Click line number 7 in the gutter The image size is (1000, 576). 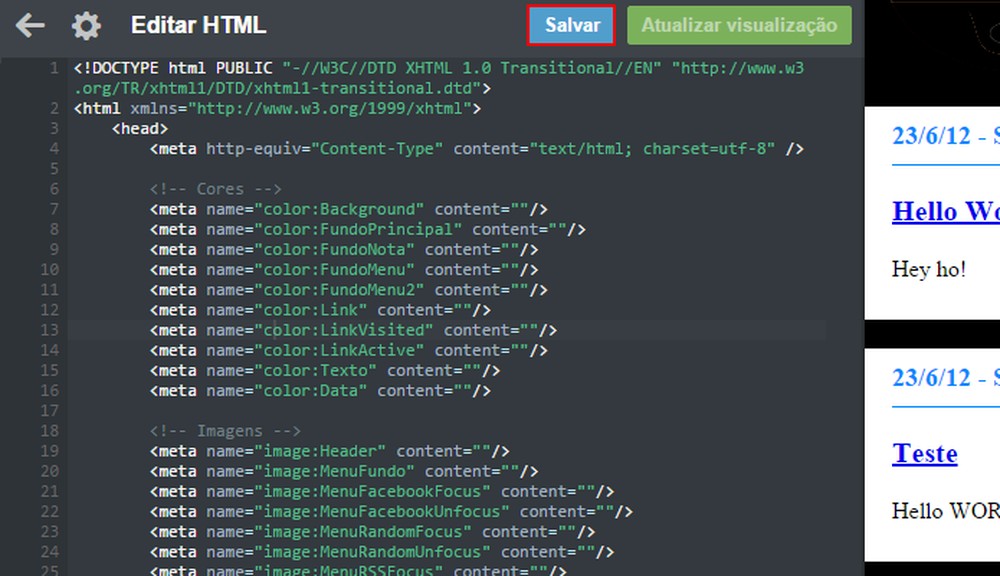point(55,208)
